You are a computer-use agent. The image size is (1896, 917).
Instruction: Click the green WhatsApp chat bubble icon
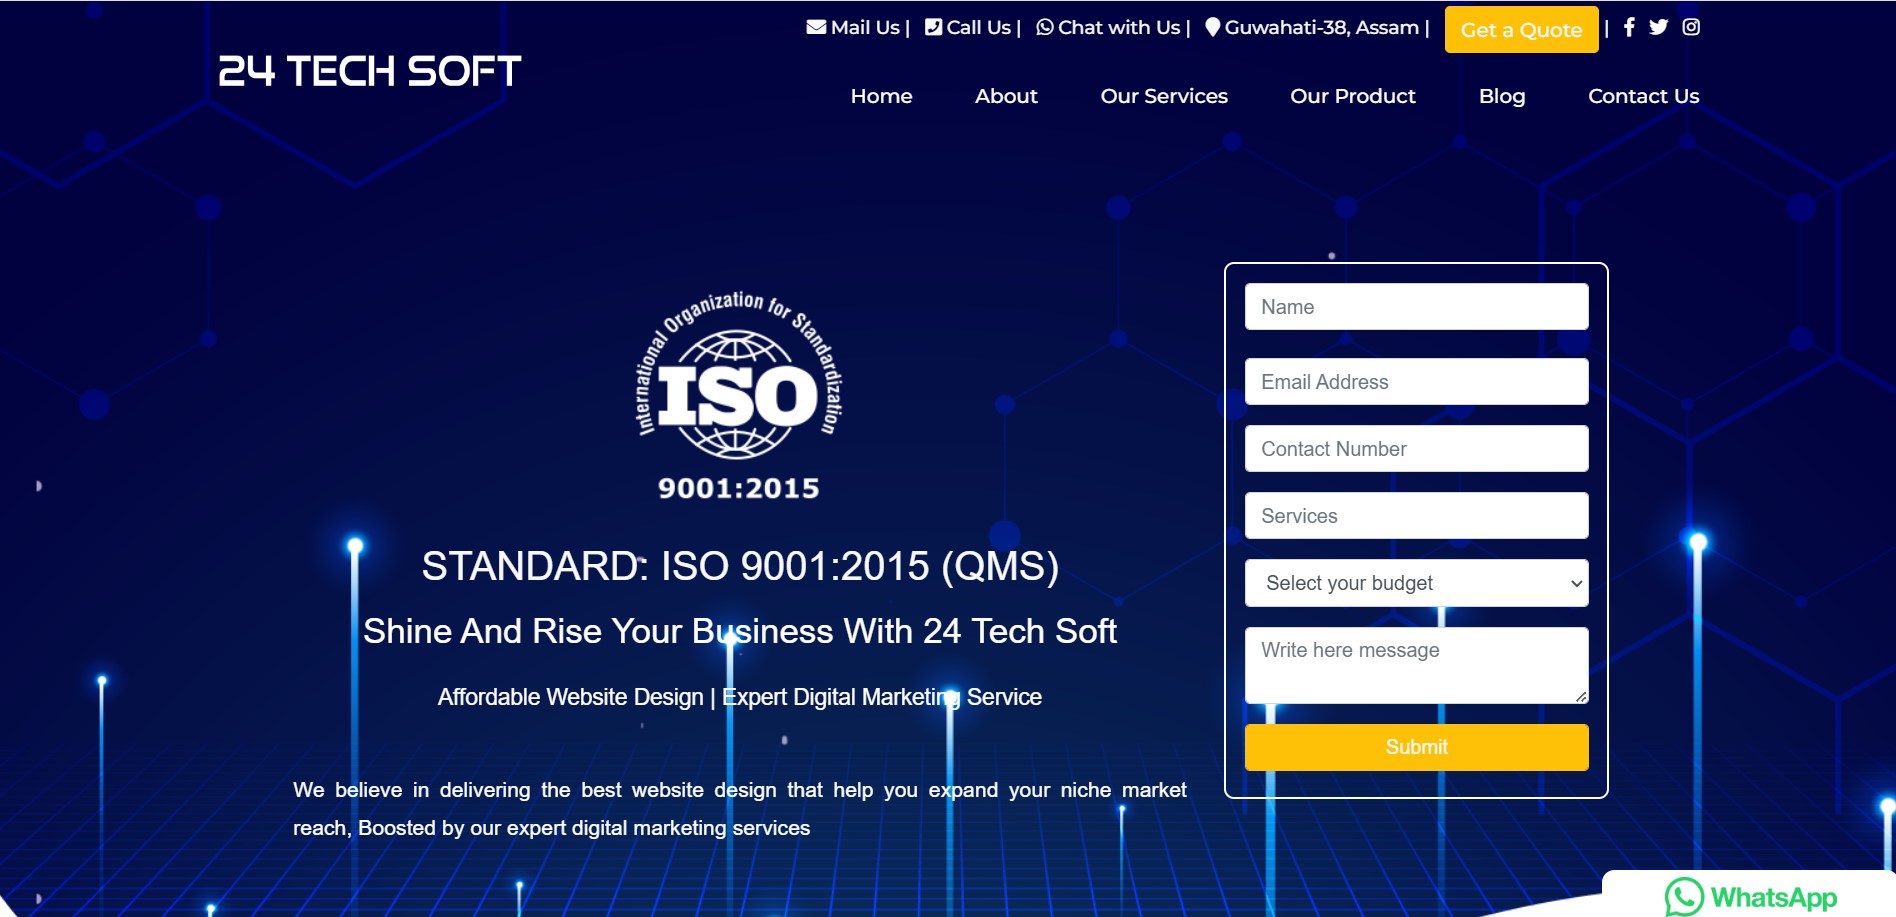(1684, 897)
